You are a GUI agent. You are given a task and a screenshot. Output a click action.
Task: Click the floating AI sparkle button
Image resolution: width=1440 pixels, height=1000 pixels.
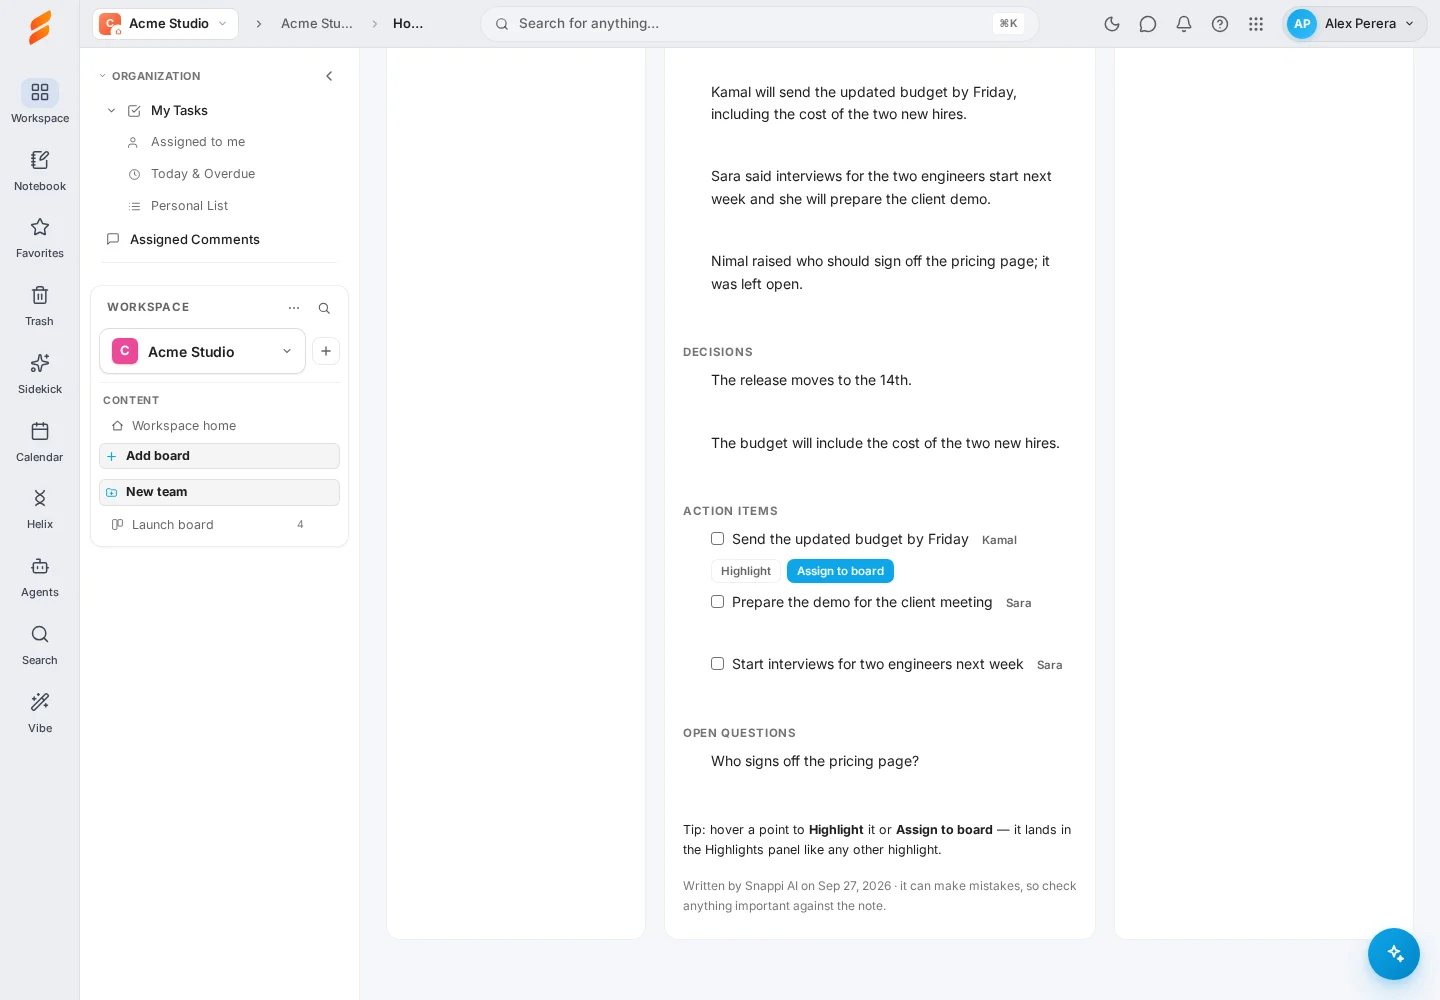[x=1394, y=954]
